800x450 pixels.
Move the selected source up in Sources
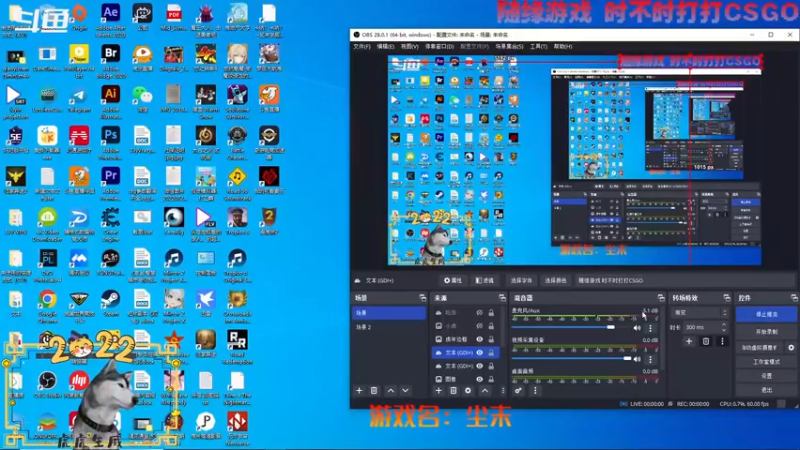point(485,391)
